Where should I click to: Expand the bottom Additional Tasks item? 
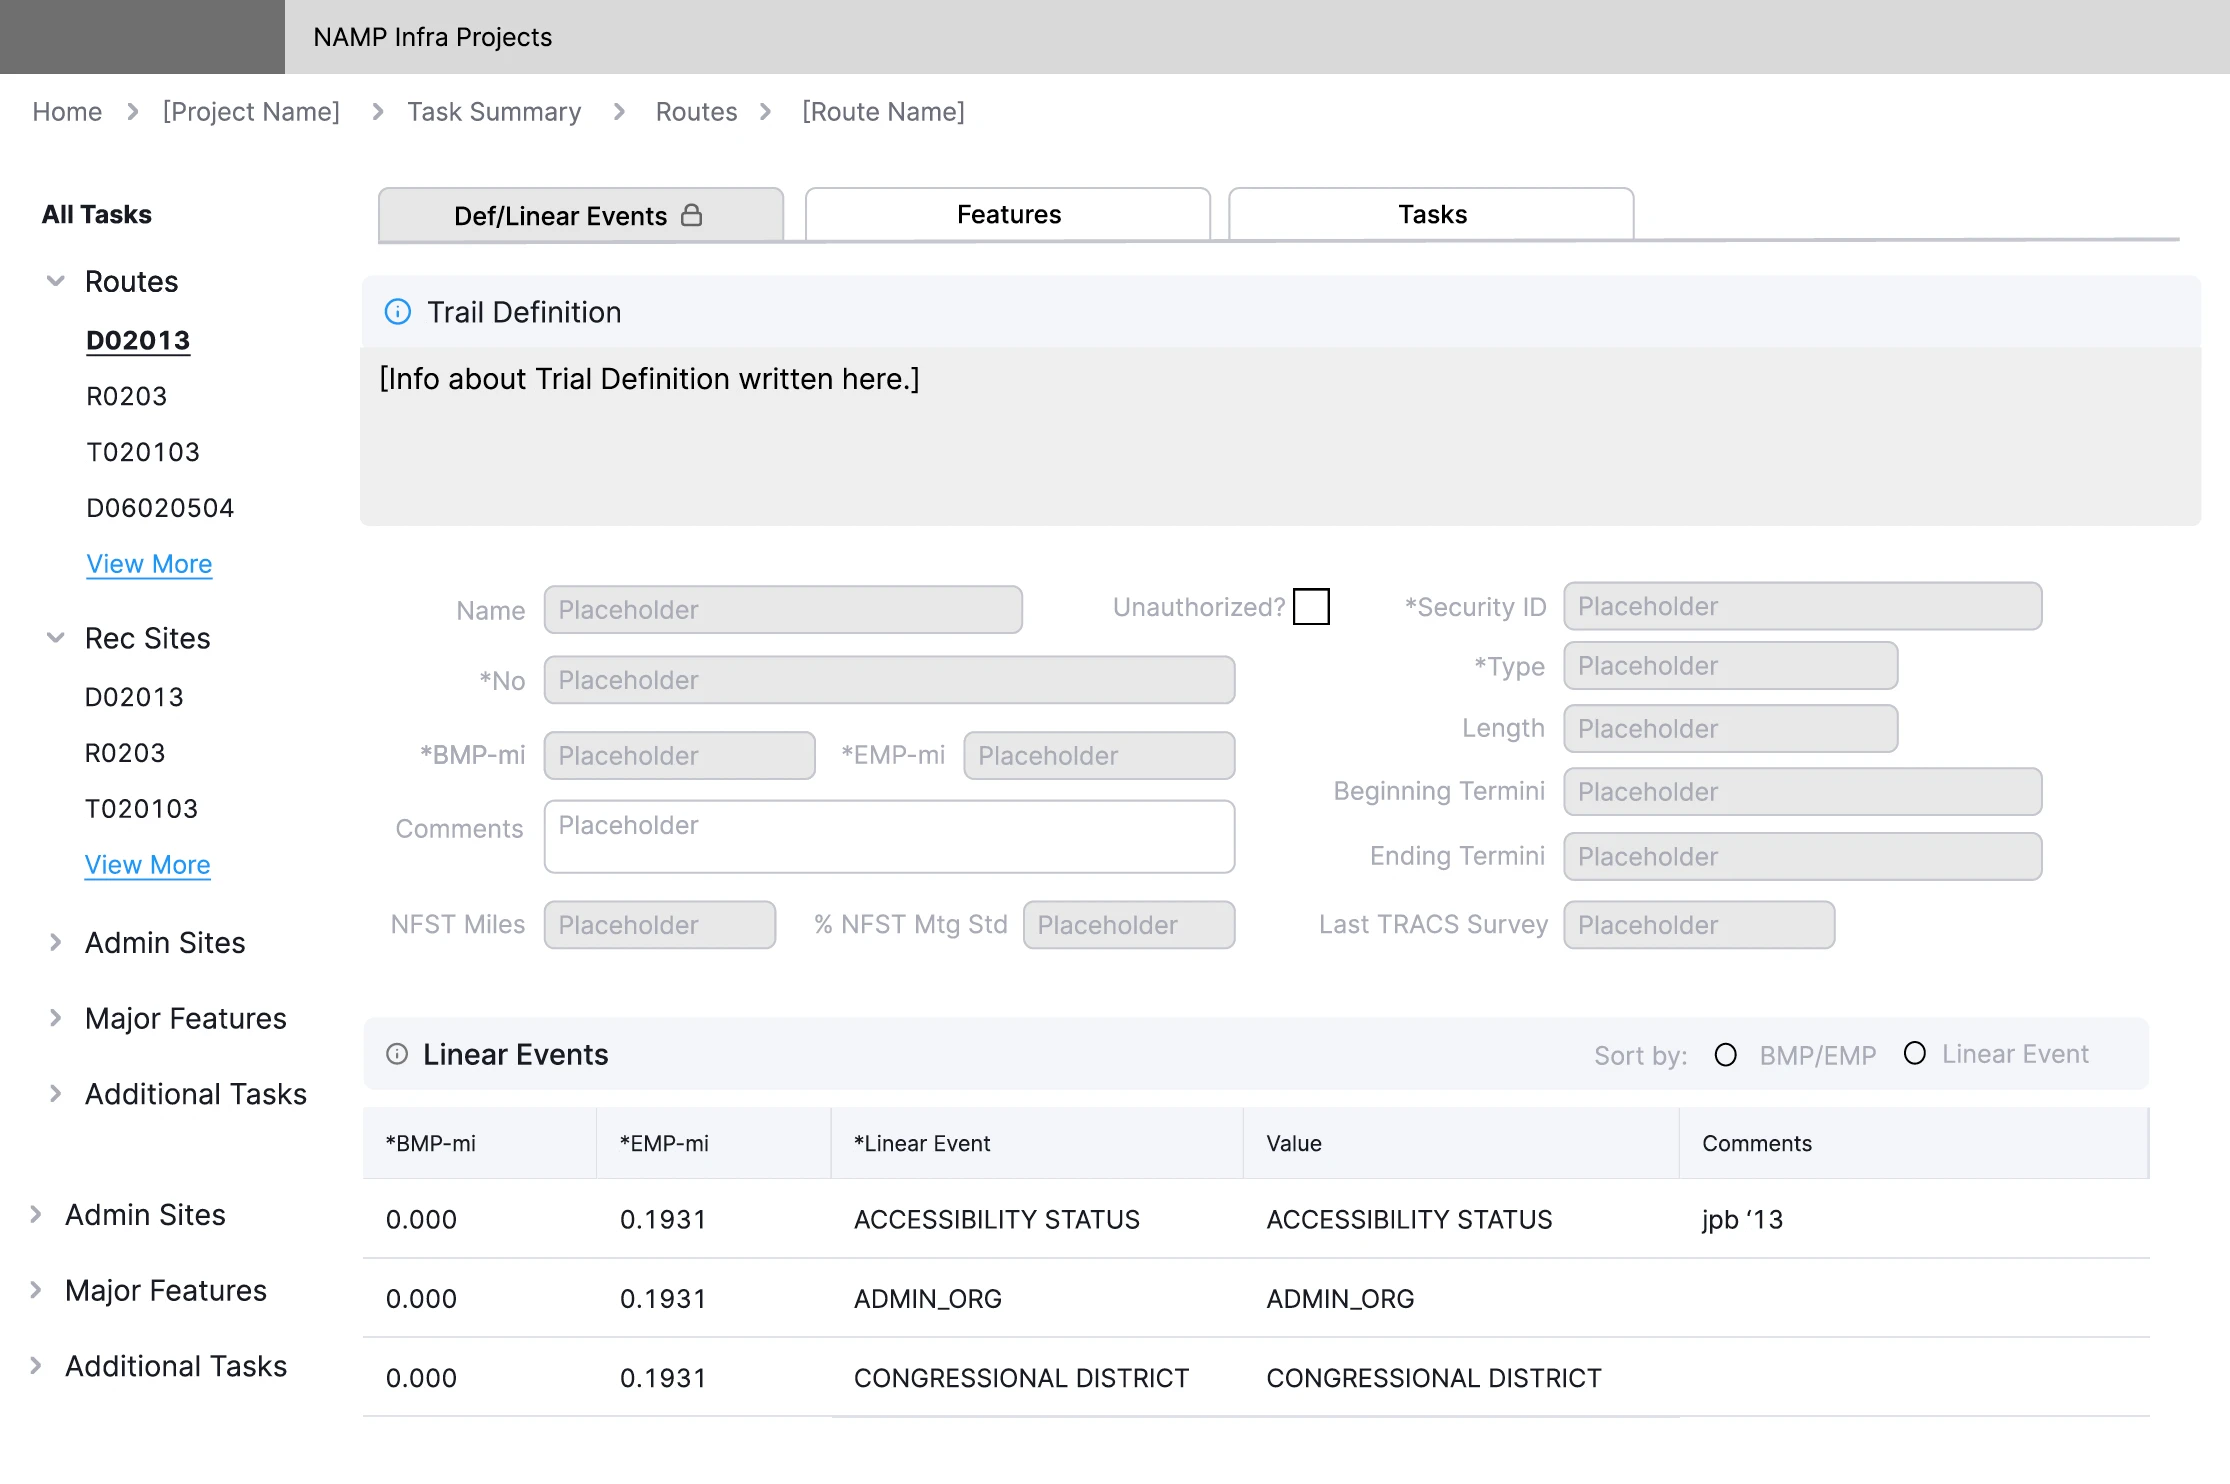36,1366
